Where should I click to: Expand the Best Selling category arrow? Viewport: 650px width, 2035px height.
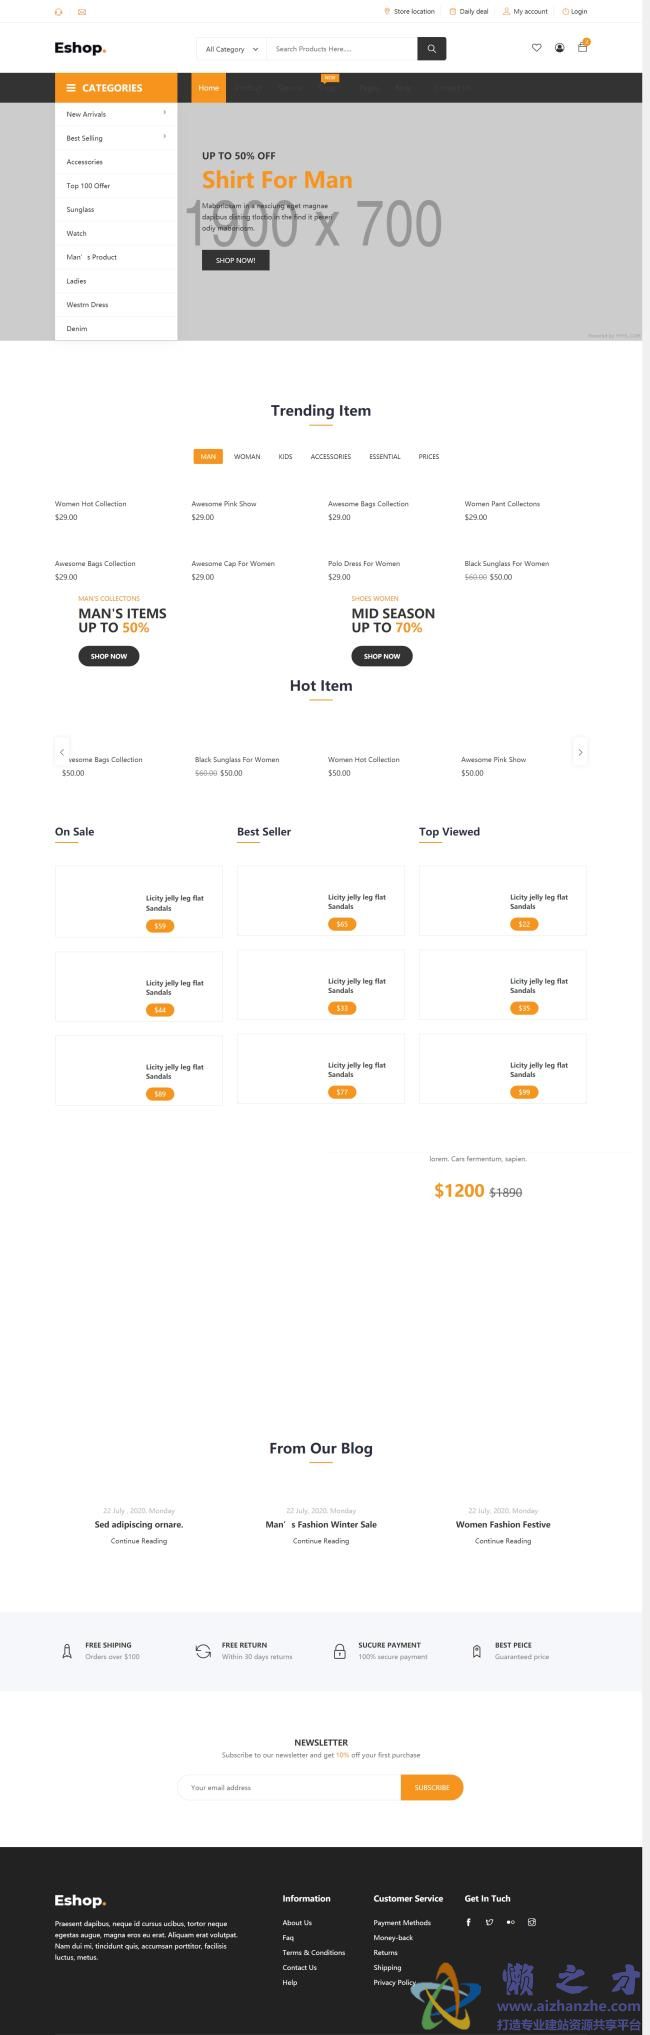point(164,137)
